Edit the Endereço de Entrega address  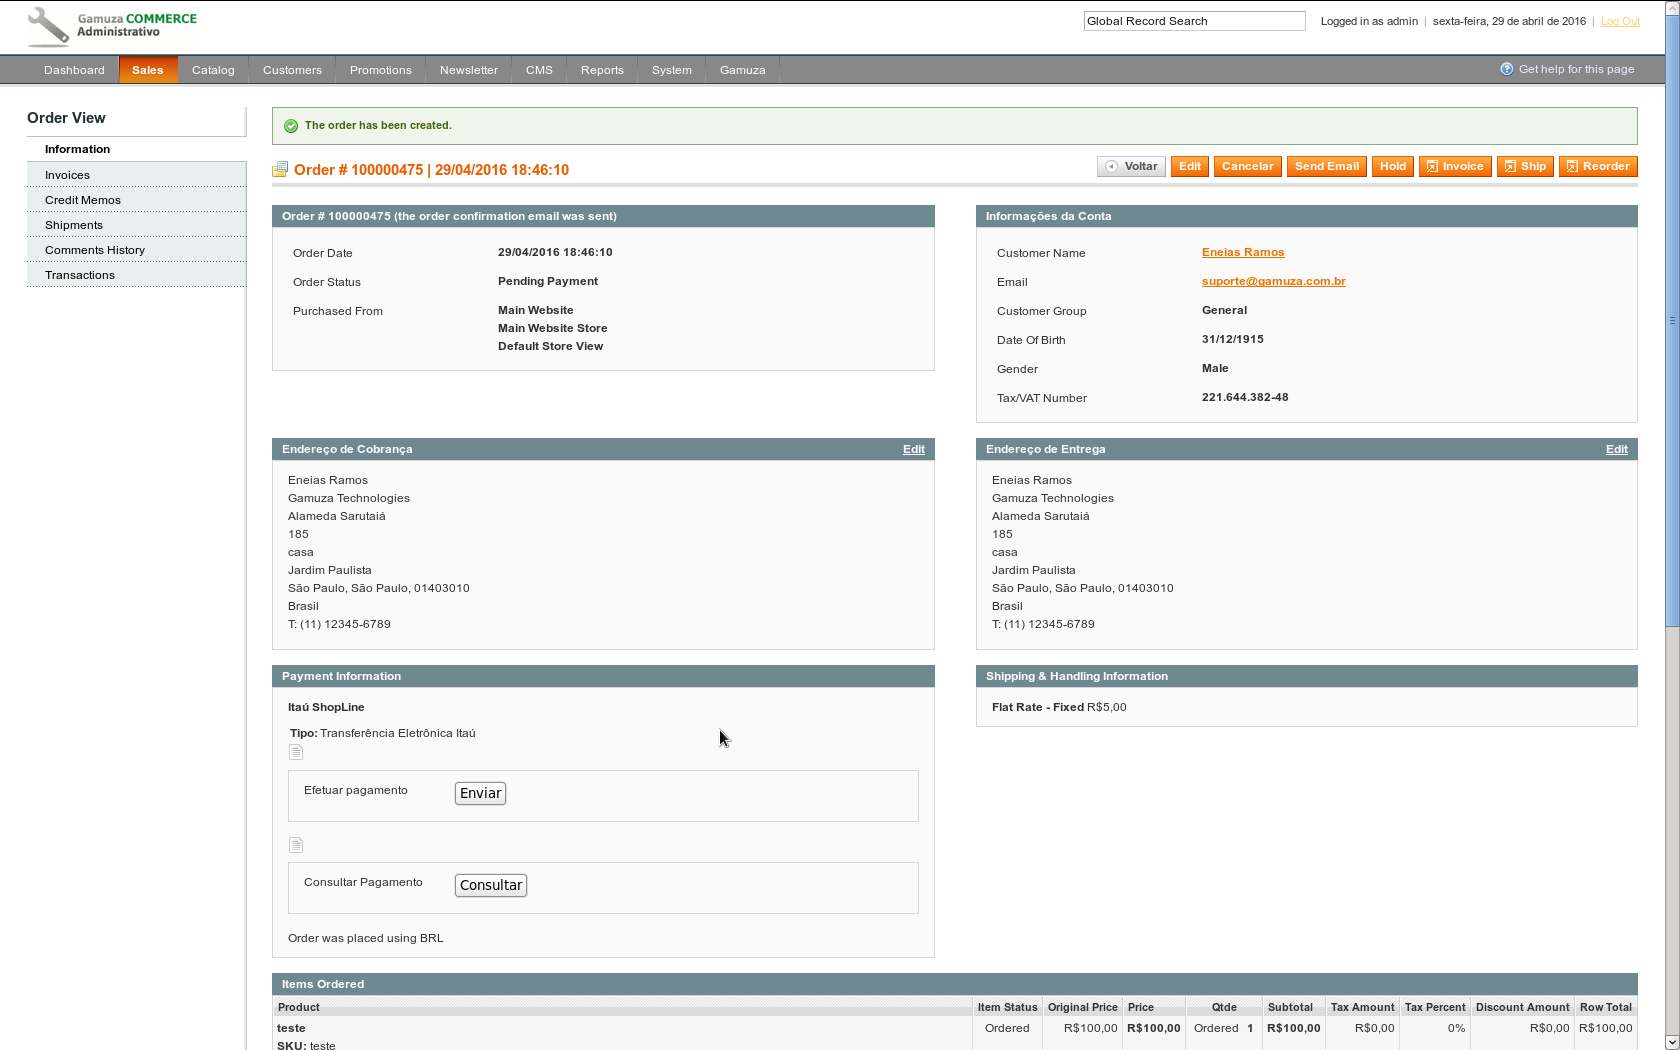coord(1617,449)
